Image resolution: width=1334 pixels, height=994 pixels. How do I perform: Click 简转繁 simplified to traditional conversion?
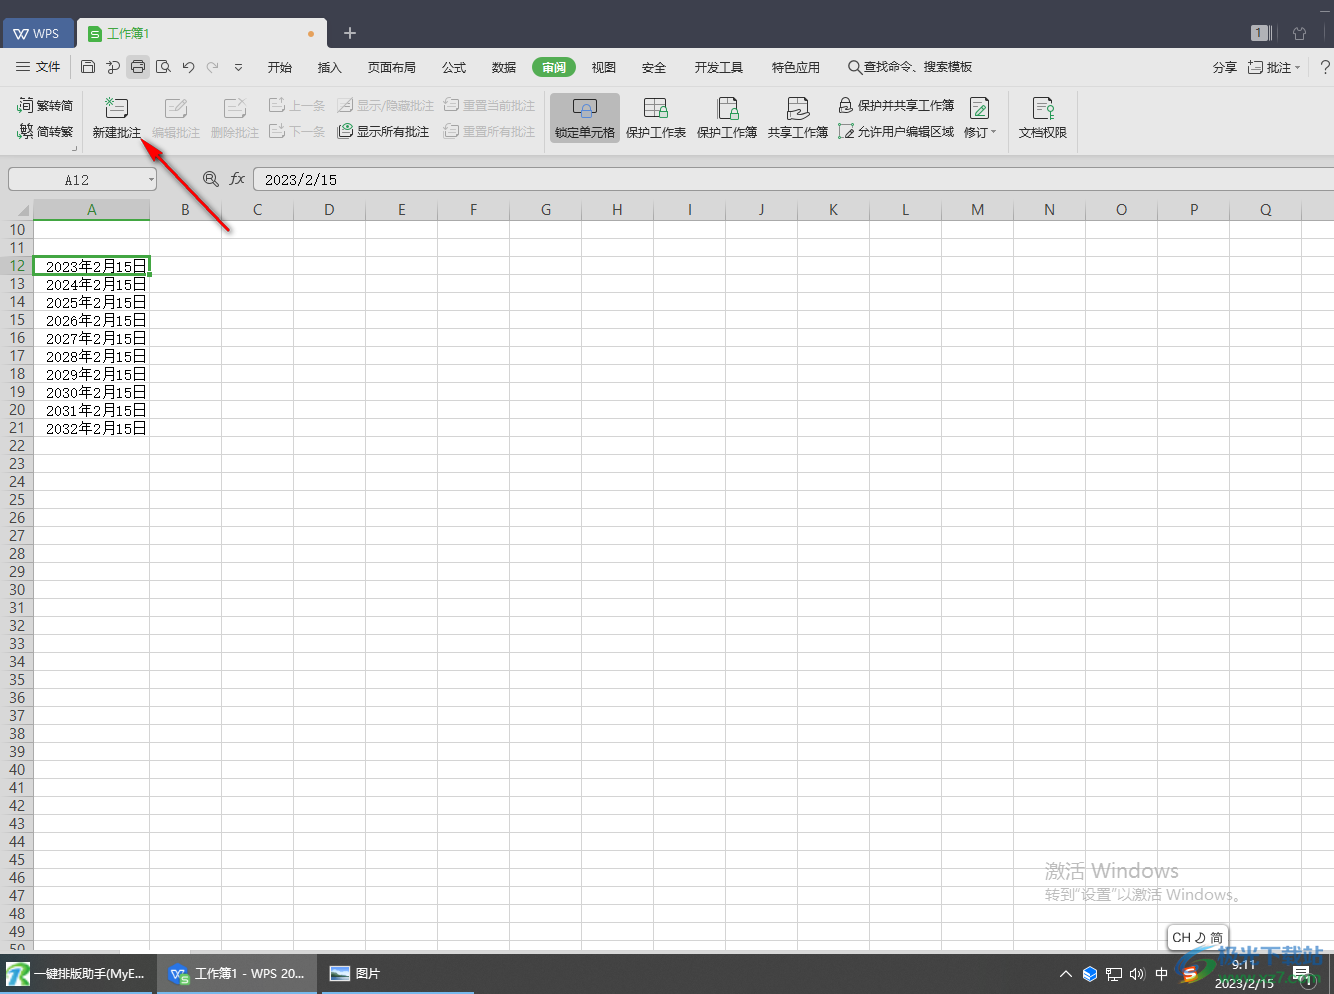click(45, 131)
